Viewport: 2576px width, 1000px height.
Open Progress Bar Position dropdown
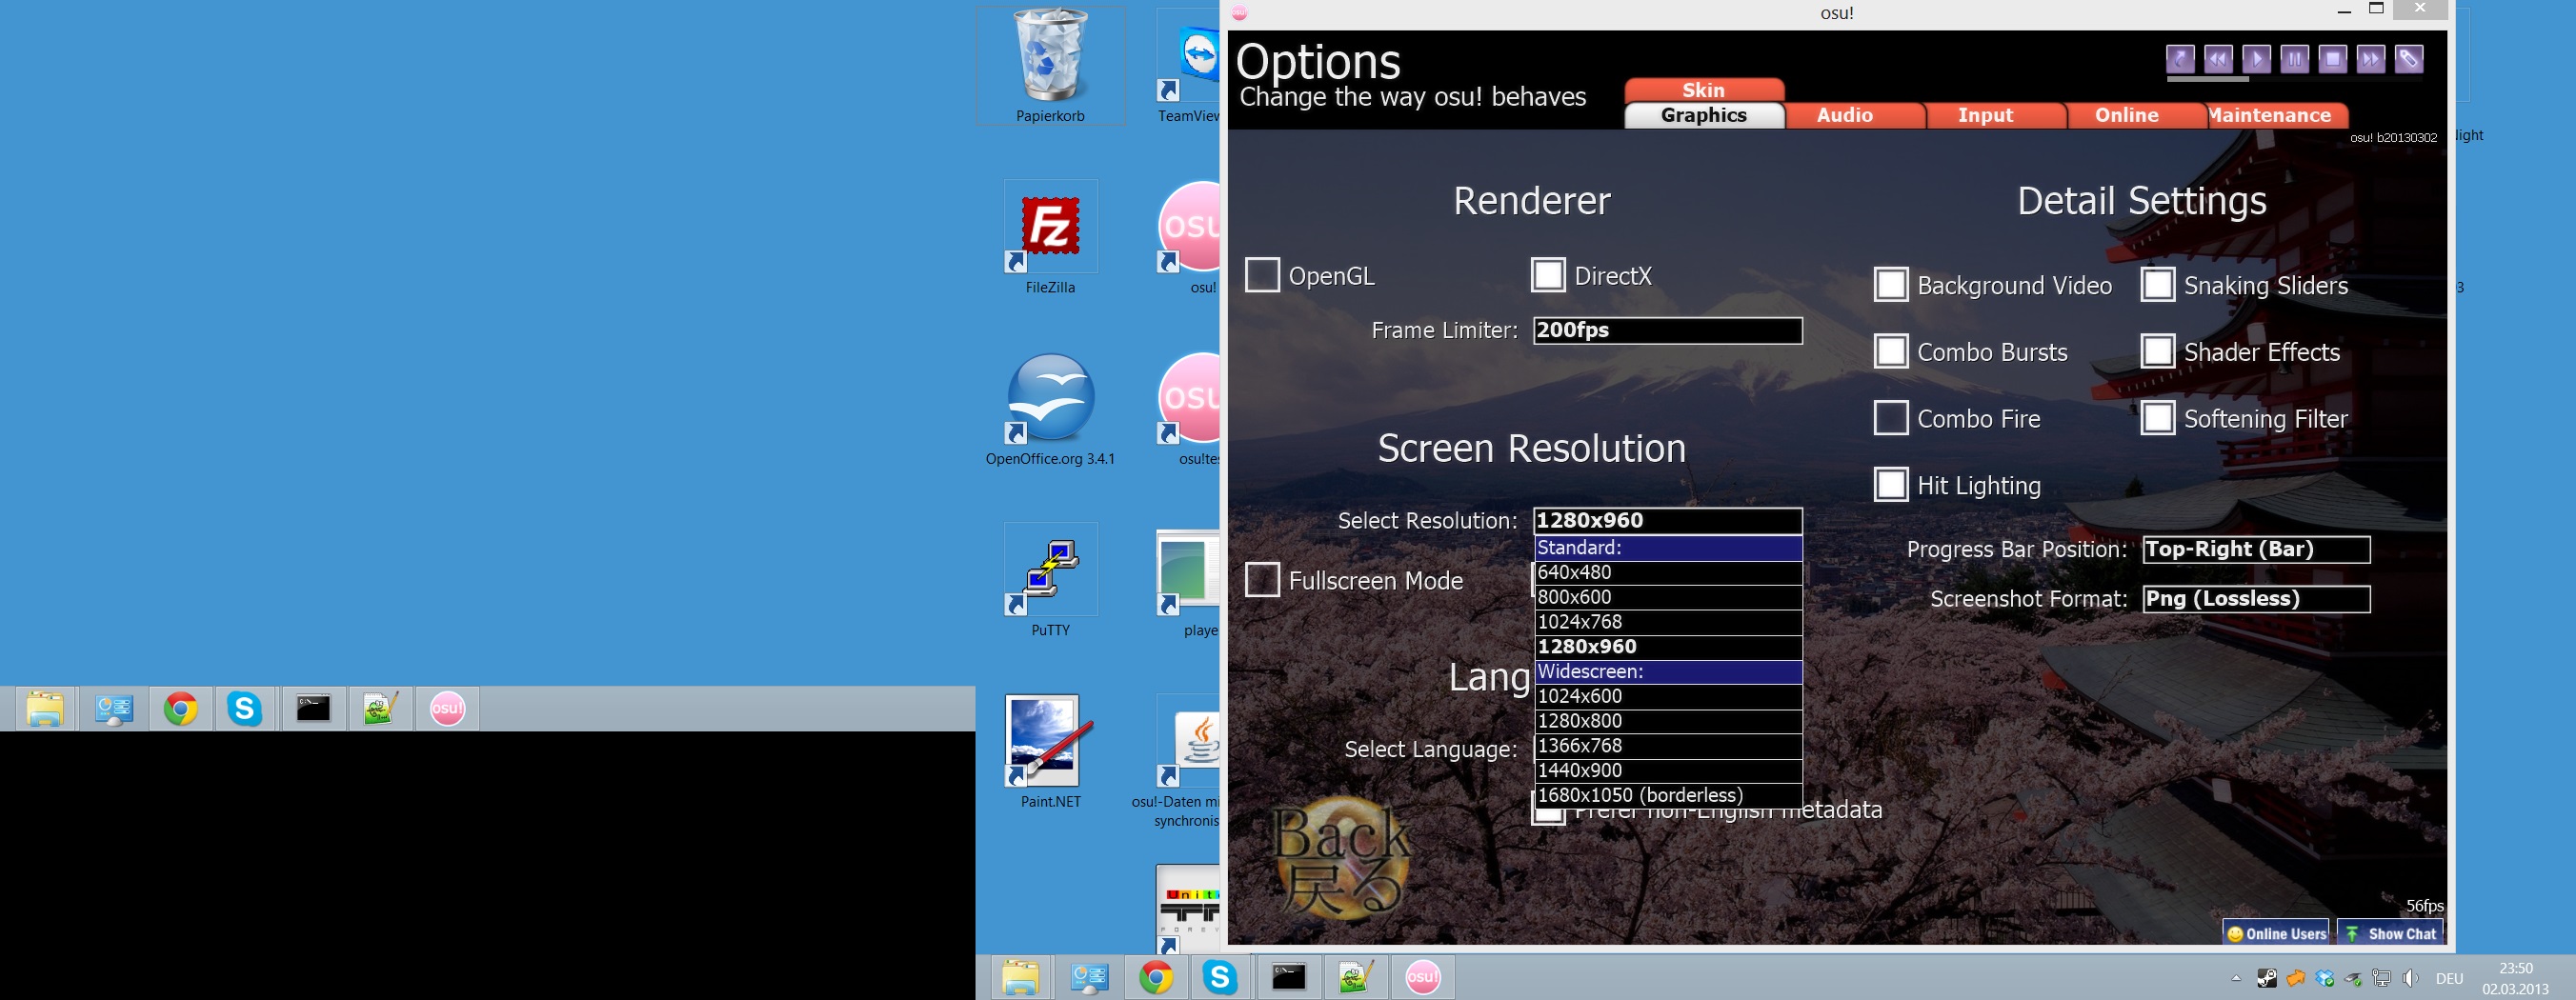(2256, 549)
